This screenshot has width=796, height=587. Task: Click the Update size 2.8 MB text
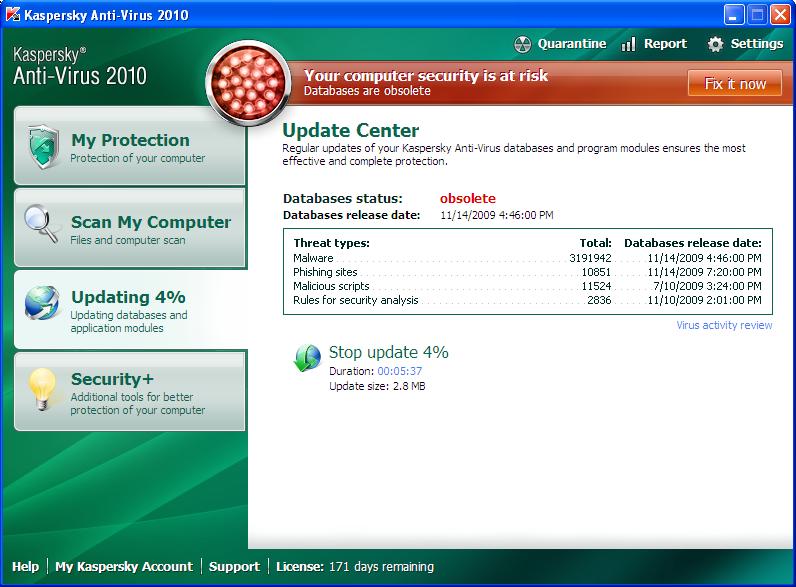click(377, 386)
